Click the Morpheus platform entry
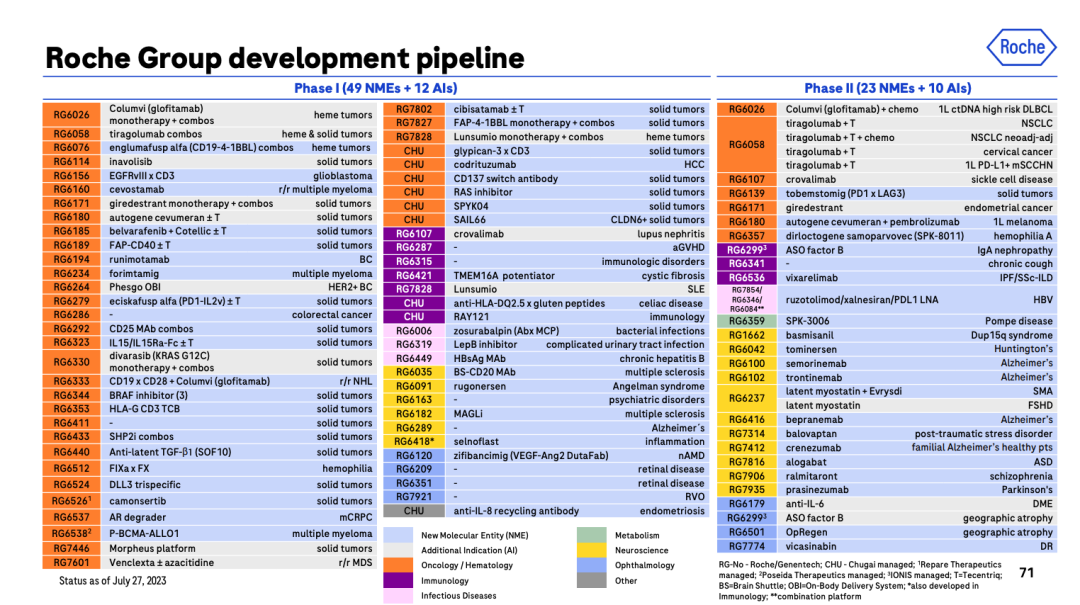The width and height of the screenshot is (1080, 605). (x=152, y=548)
